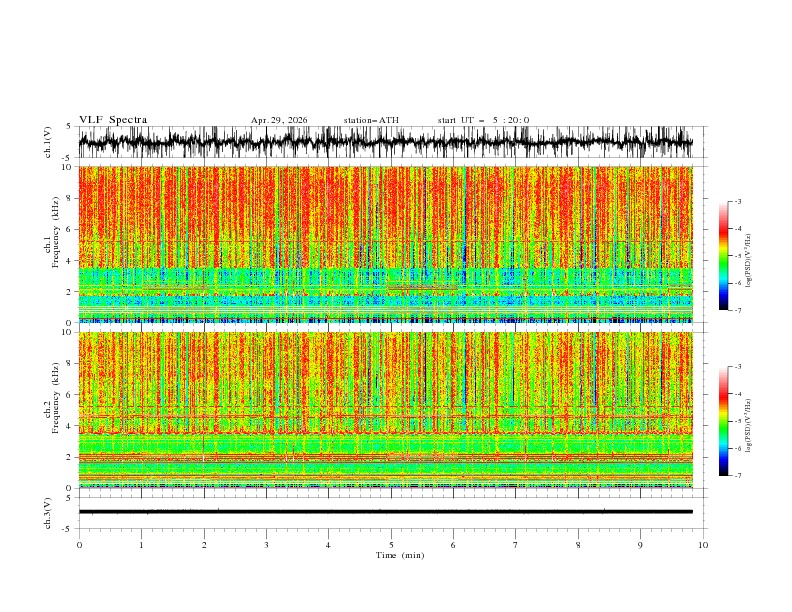Screen dimensions: 792x612
Task: Click the 9 minute tick on time axis
Action: point(640,545)
